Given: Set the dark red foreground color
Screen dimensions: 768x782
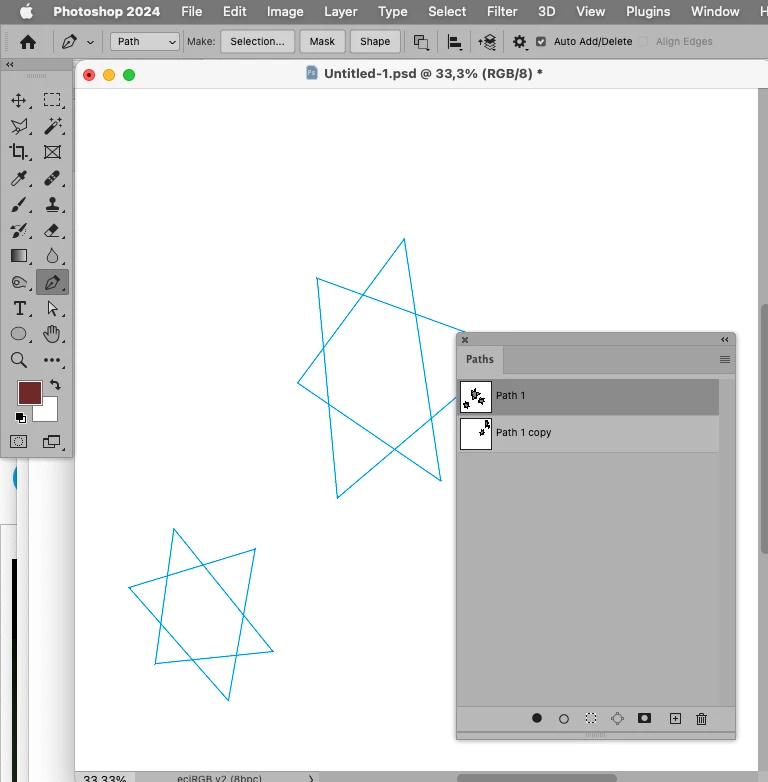Looking at the screenshot, I should point(29,392).
